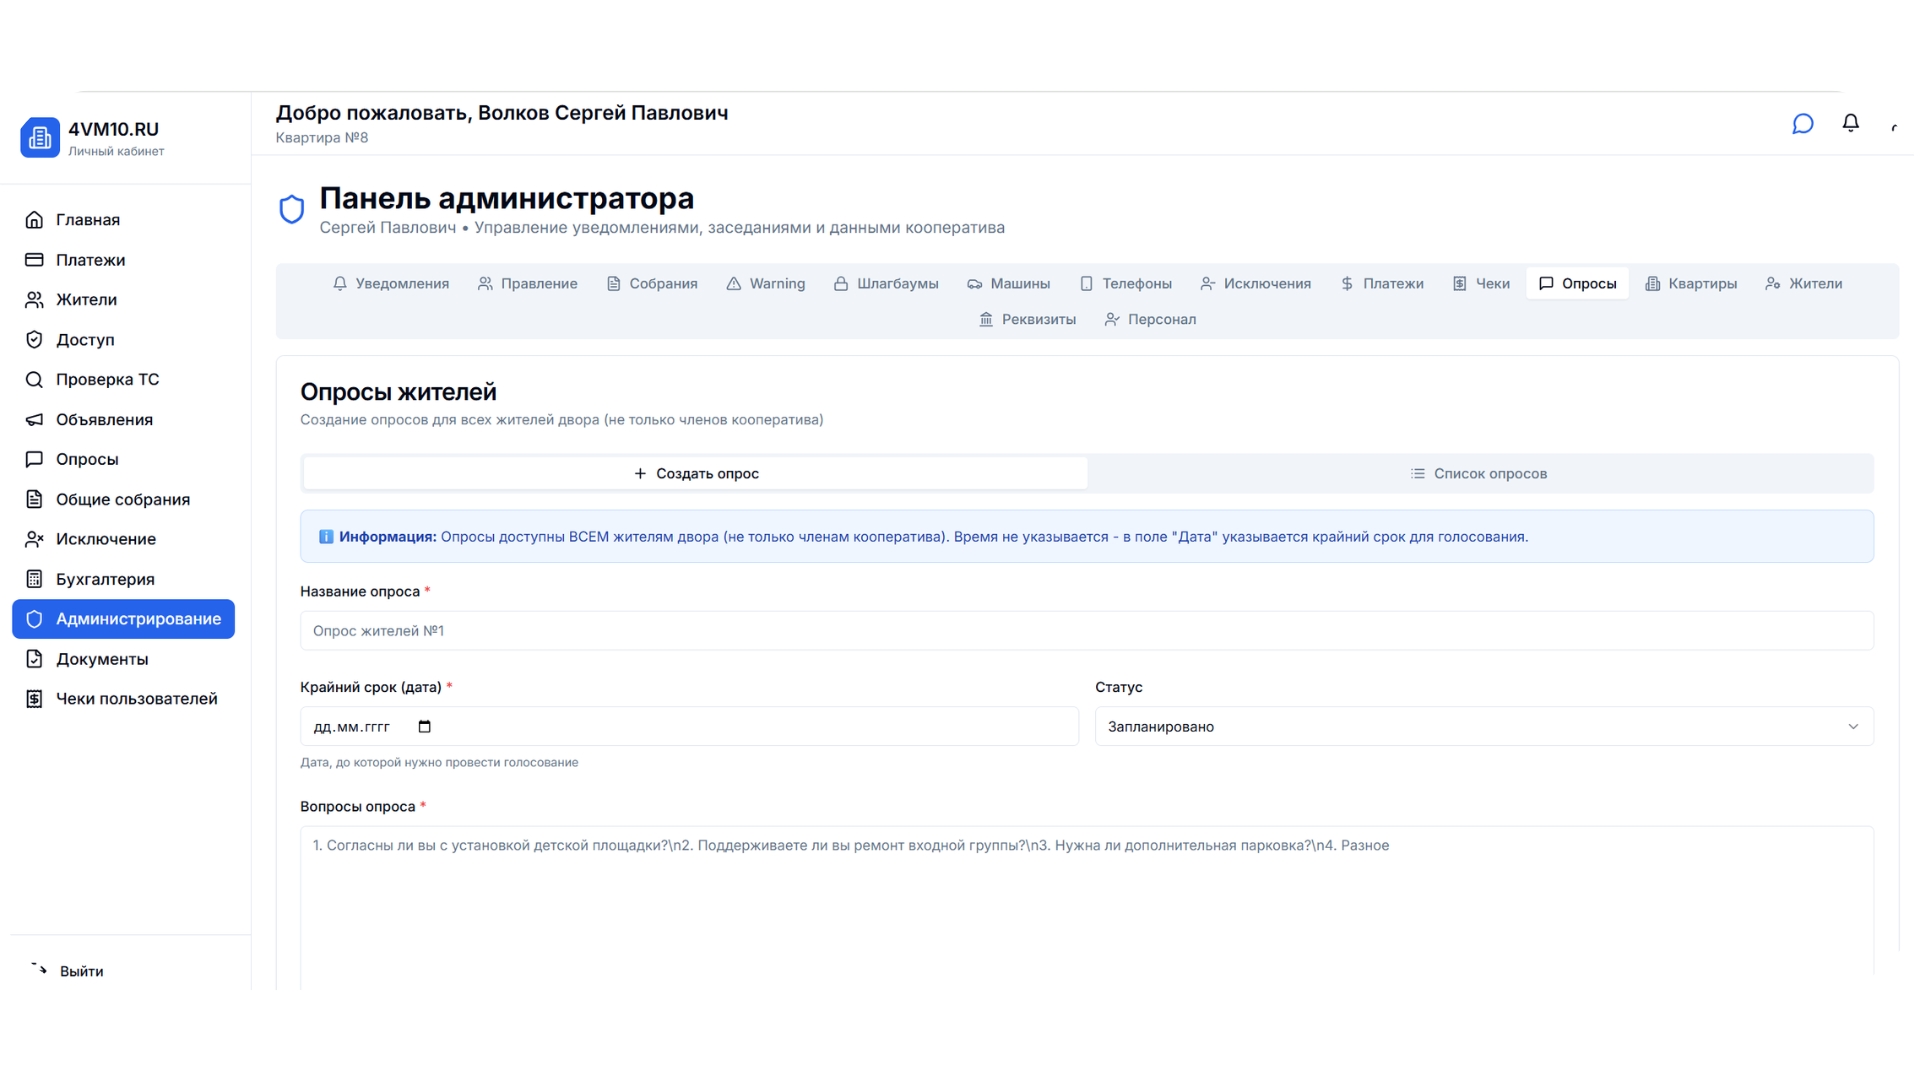Open the chat messages icon in the header
Image resolution: width=1920 pixels, height=1080 pixels.
[x=1802, y=123]
